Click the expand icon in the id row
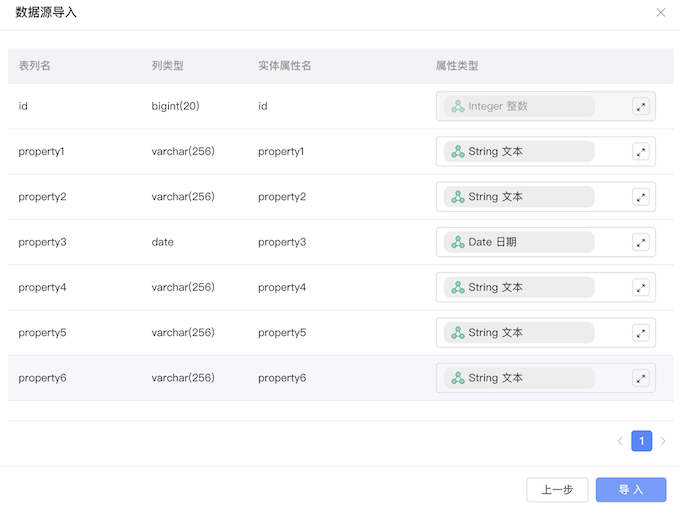 coord(641,107)
